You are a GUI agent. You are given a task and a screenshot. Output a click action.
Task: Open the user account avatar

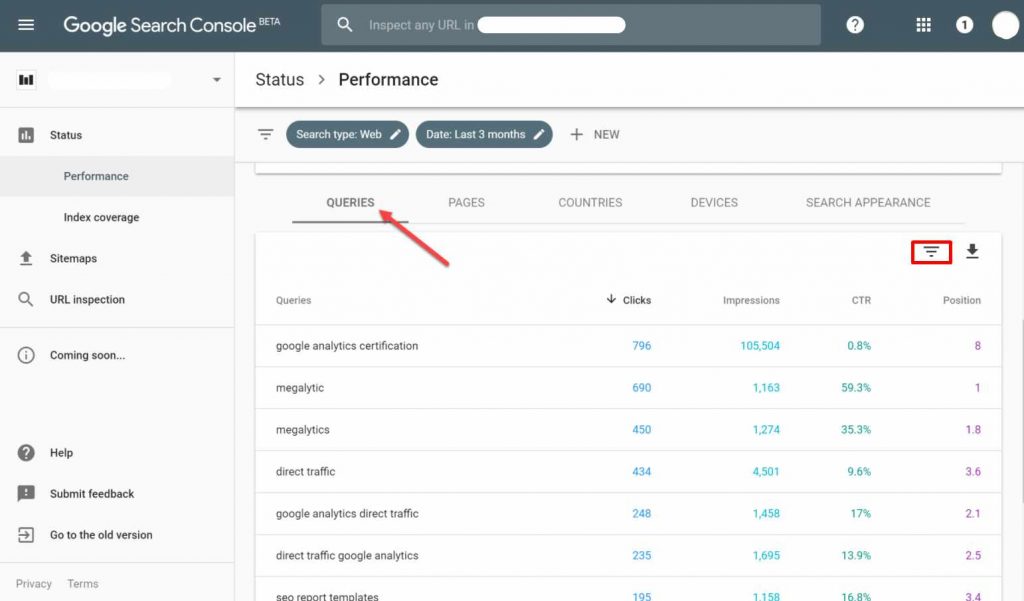tap(1005, 25)
